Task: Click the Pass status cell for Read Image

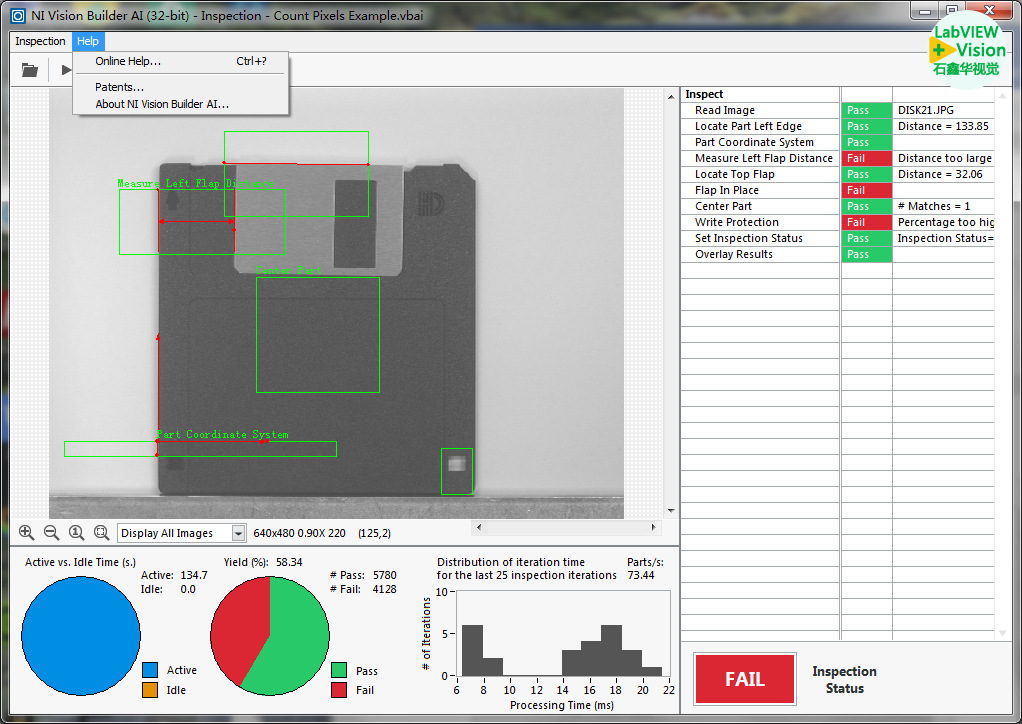Action: pyautogui.click(x=865, y=110)
